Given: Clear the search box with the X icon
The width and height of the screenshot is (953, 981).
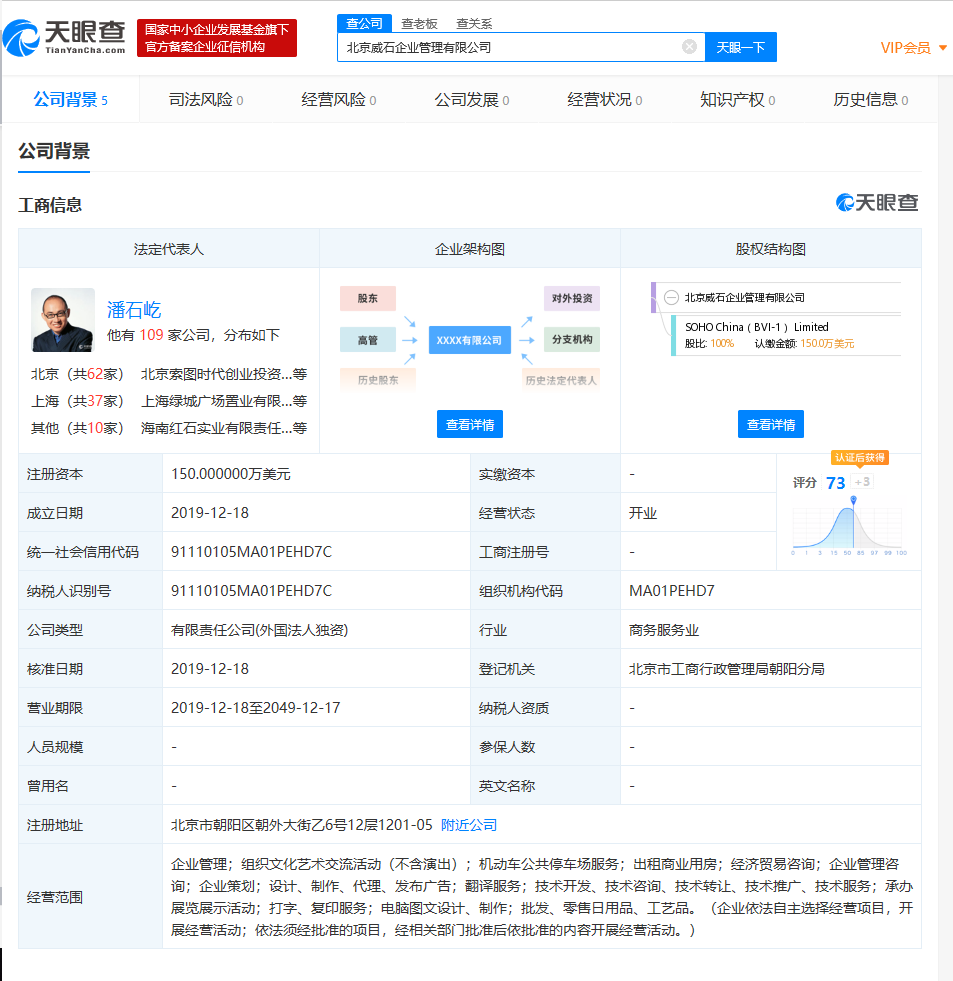Looking at the screenshot, I should click(688, 46).
